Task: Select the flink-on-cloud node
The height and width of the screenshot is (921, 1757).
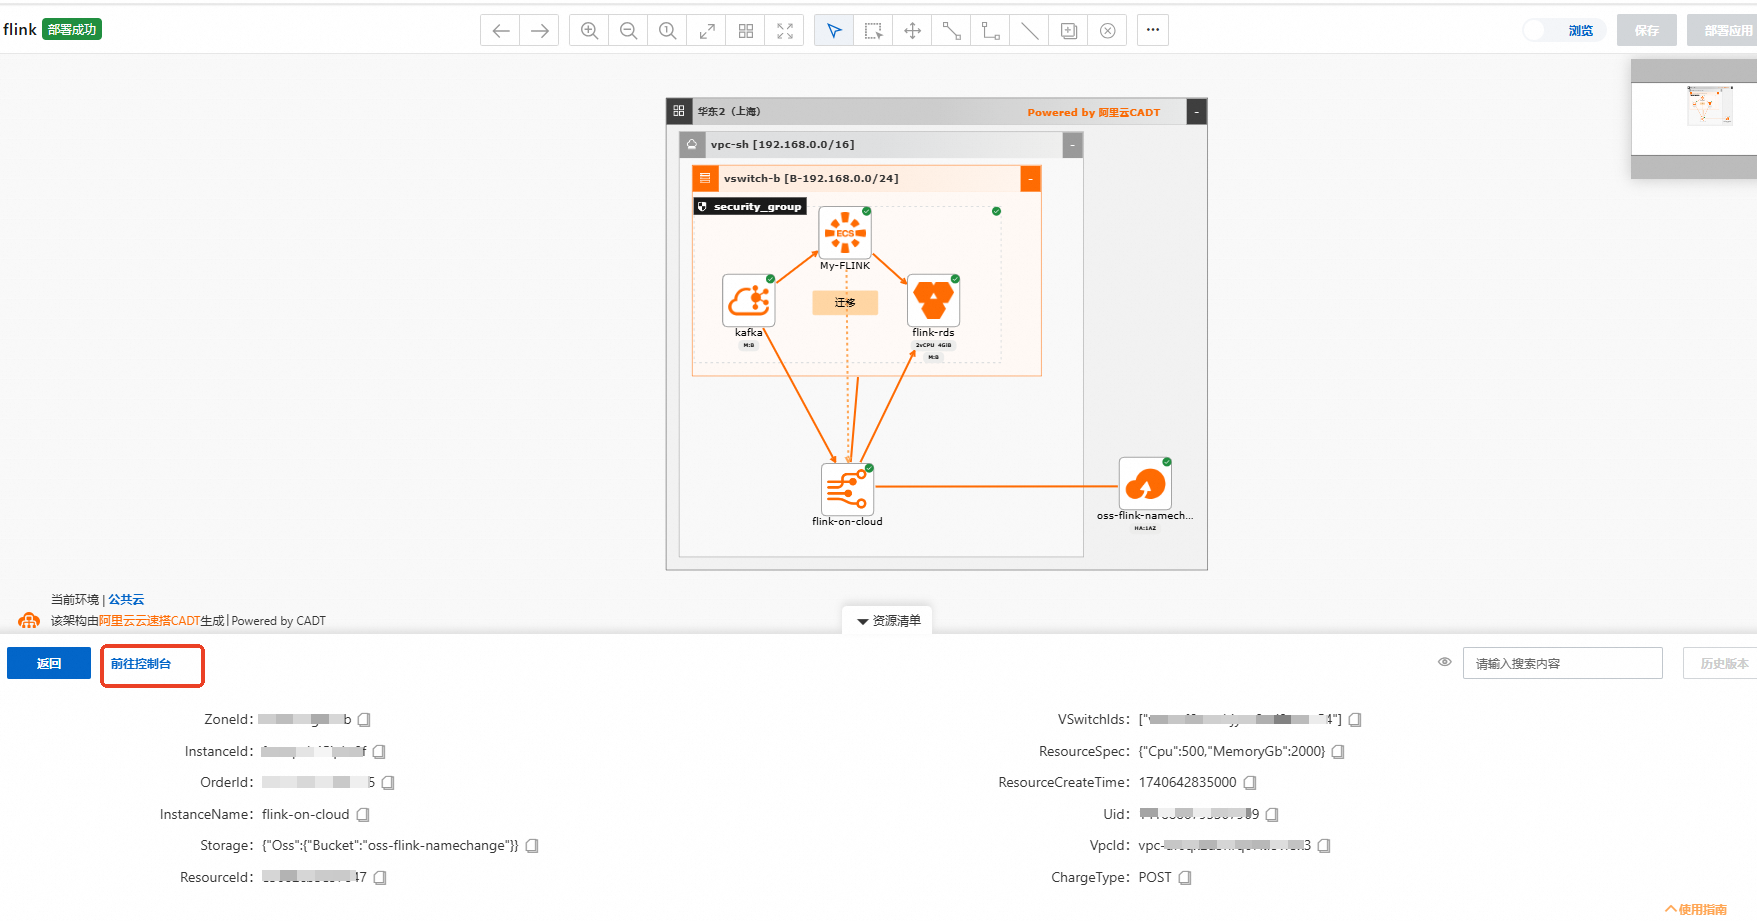Action: pyautogui.click(x=847, y=489)
